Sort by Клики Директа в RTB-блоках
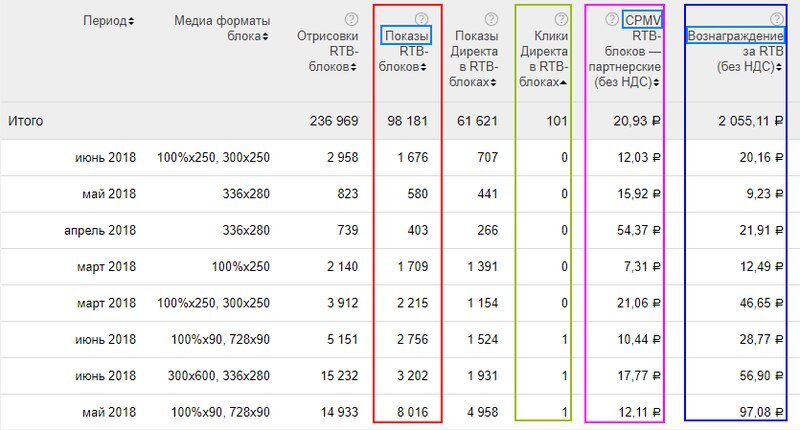 [x=563, y=82]
